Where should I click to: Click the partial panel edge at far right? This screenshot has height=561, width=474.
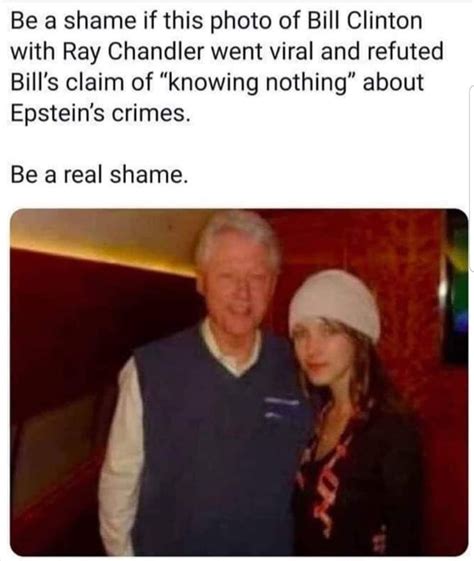click(x=471, y=179)
